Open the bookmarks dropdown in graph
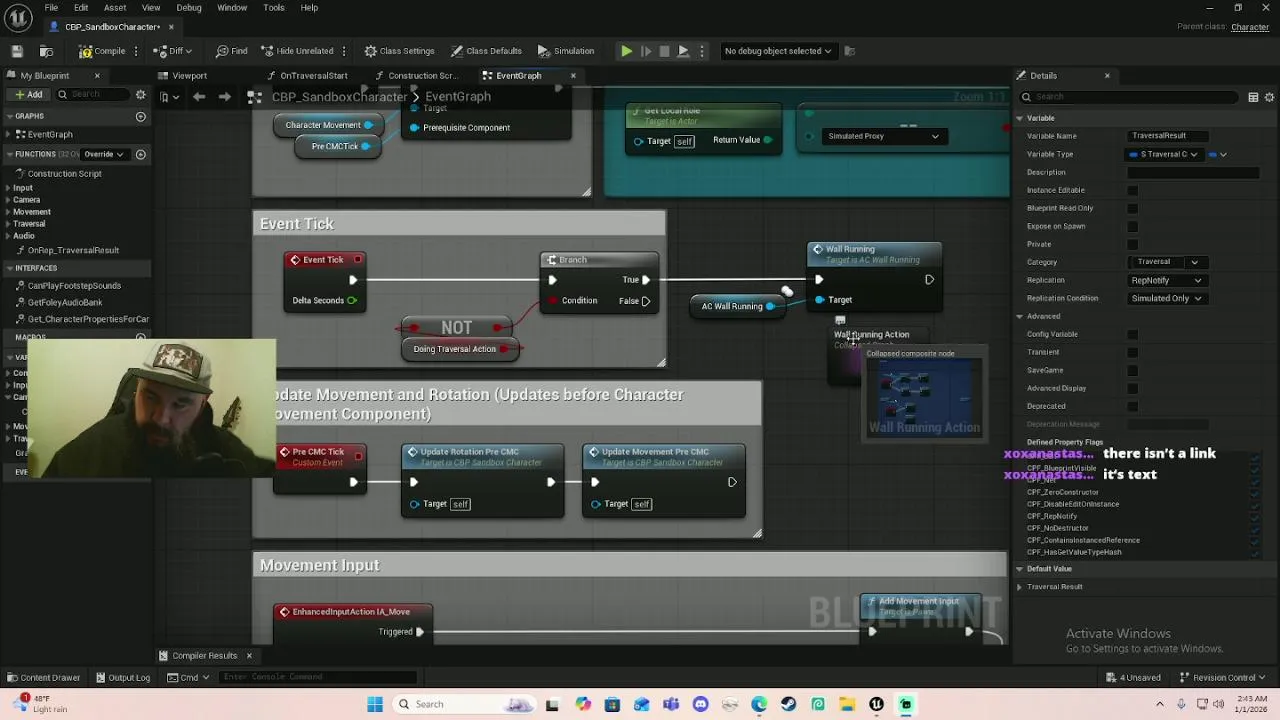The width and height of the screenshot is (1280, 720). (168, 97)
